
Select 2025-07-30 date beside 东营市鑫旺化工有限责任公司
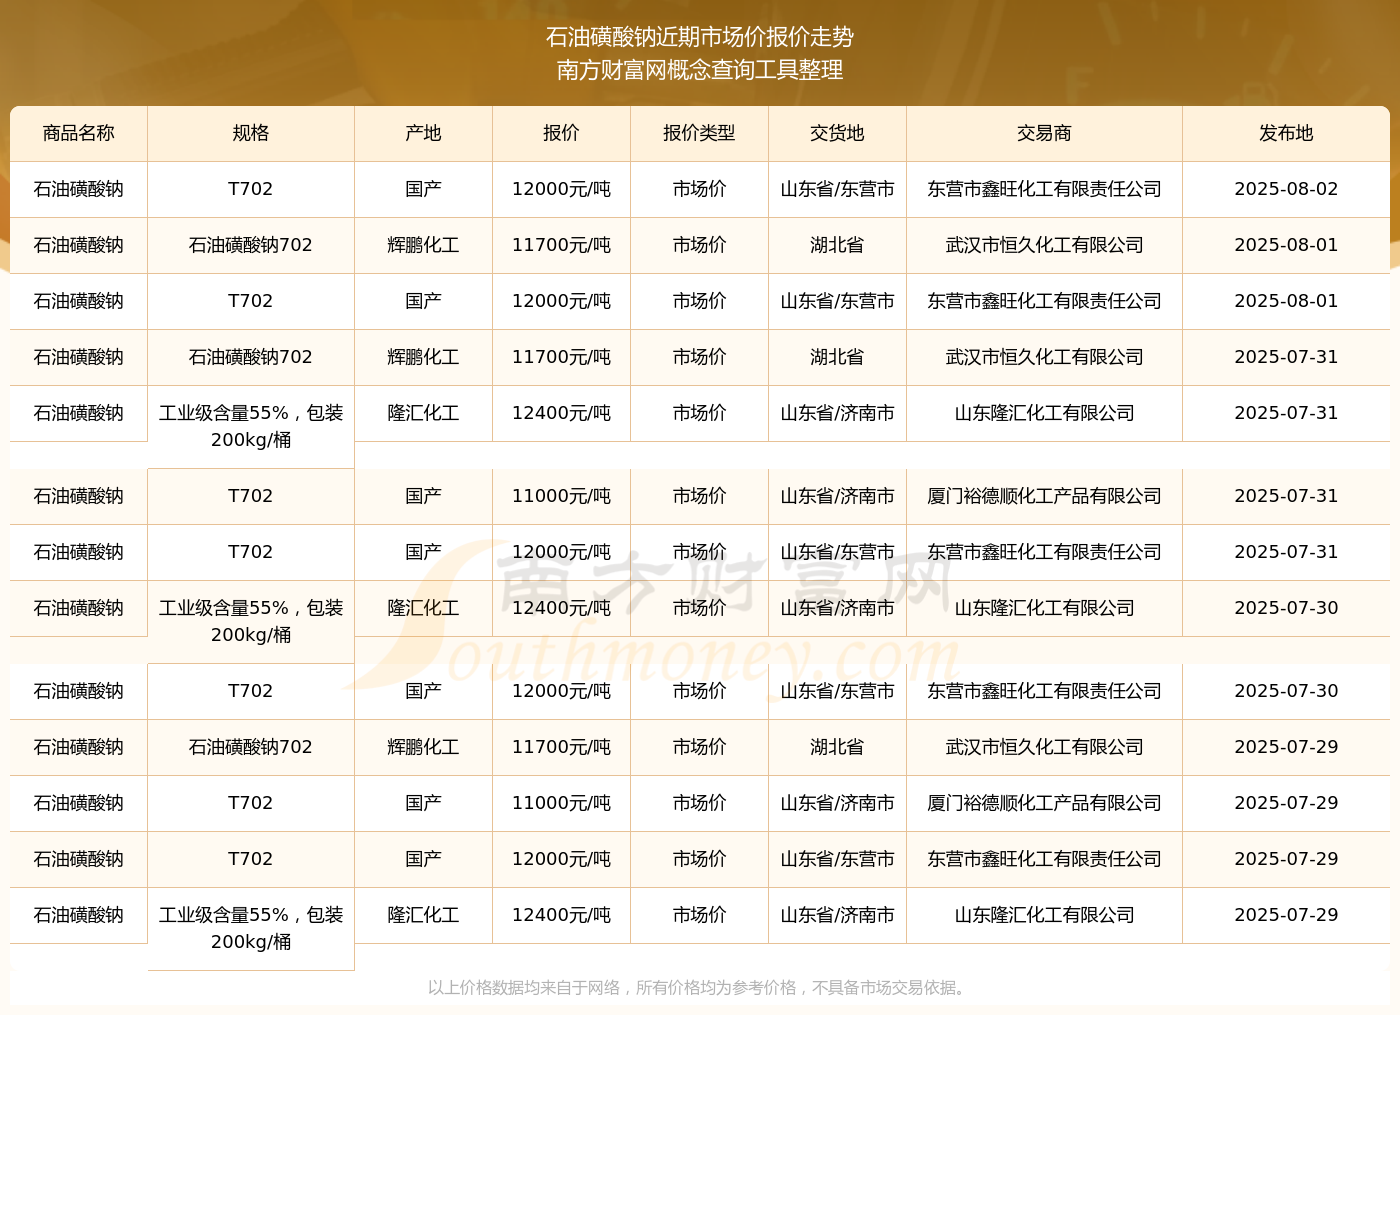tap(1286, 691)
